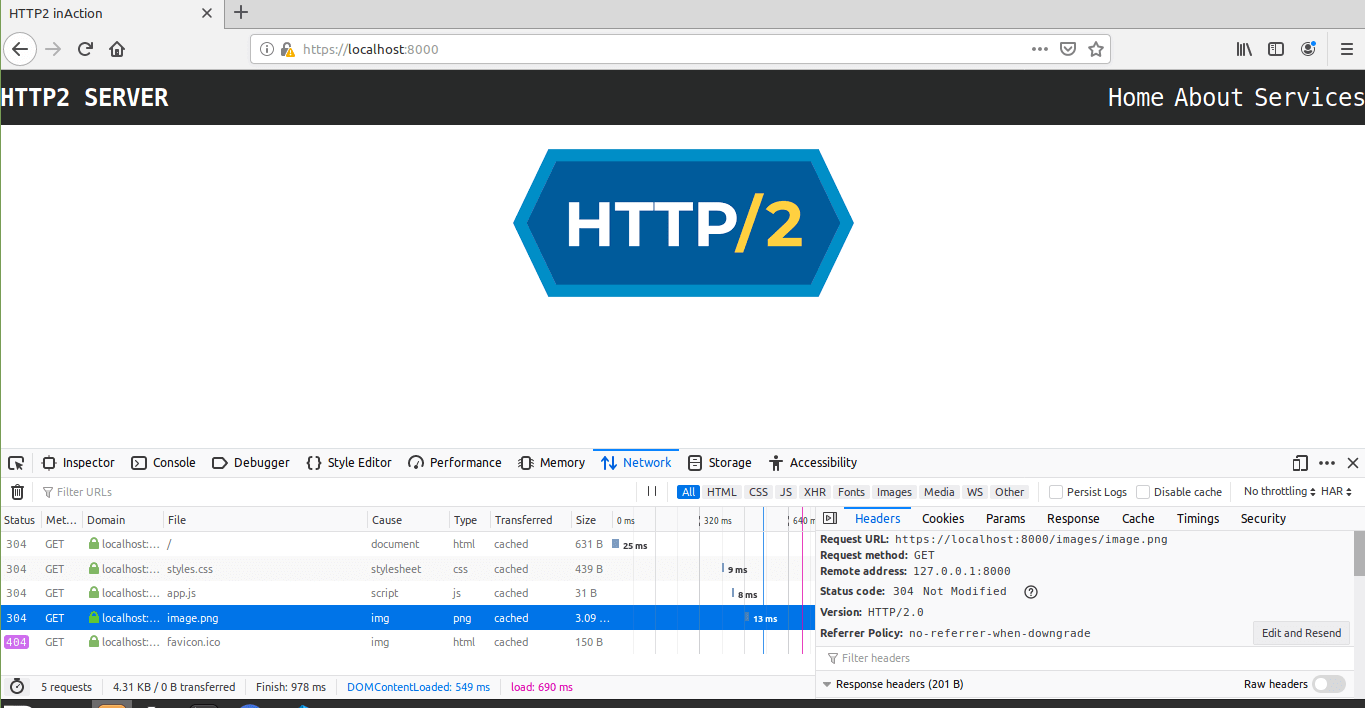The height and width of the screenshot is (708, 1365).
Task: Go to the browser Home page icon
Action: point(117,49)
